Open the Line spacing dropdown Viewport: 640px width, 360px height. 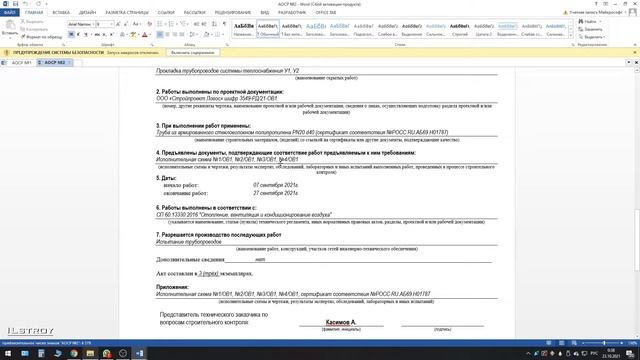point(193,35)
